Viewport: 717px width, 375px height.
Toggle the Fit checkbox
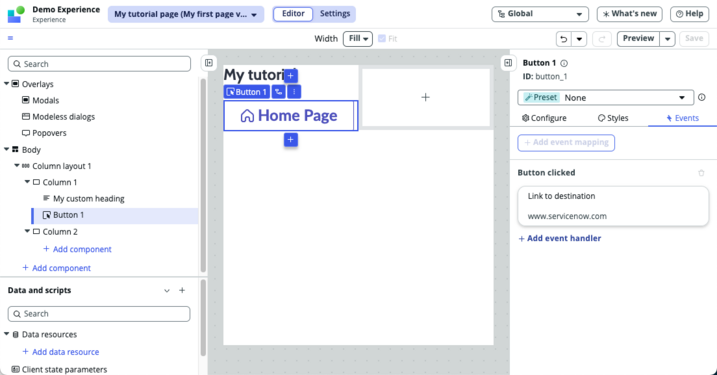coord(382,38)
